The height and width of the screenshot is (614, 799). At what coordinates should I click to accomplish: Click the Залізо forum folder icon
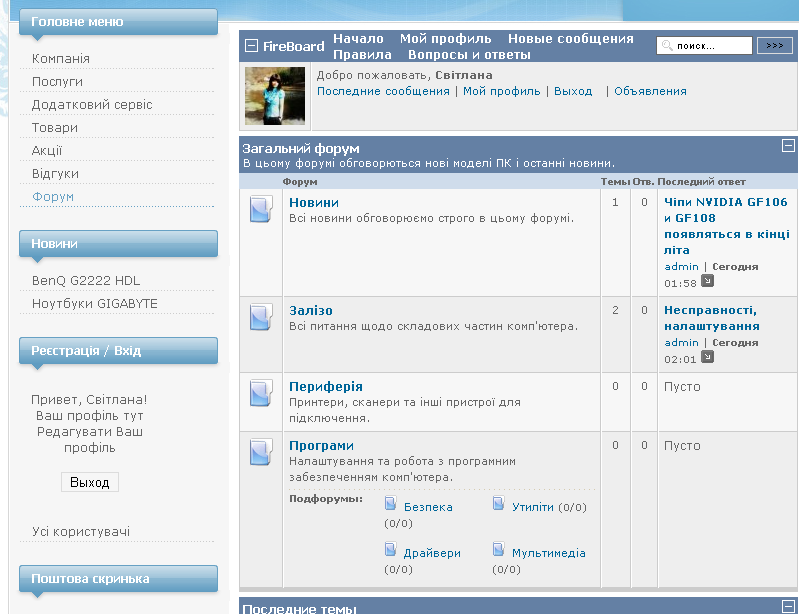point(261,317)
